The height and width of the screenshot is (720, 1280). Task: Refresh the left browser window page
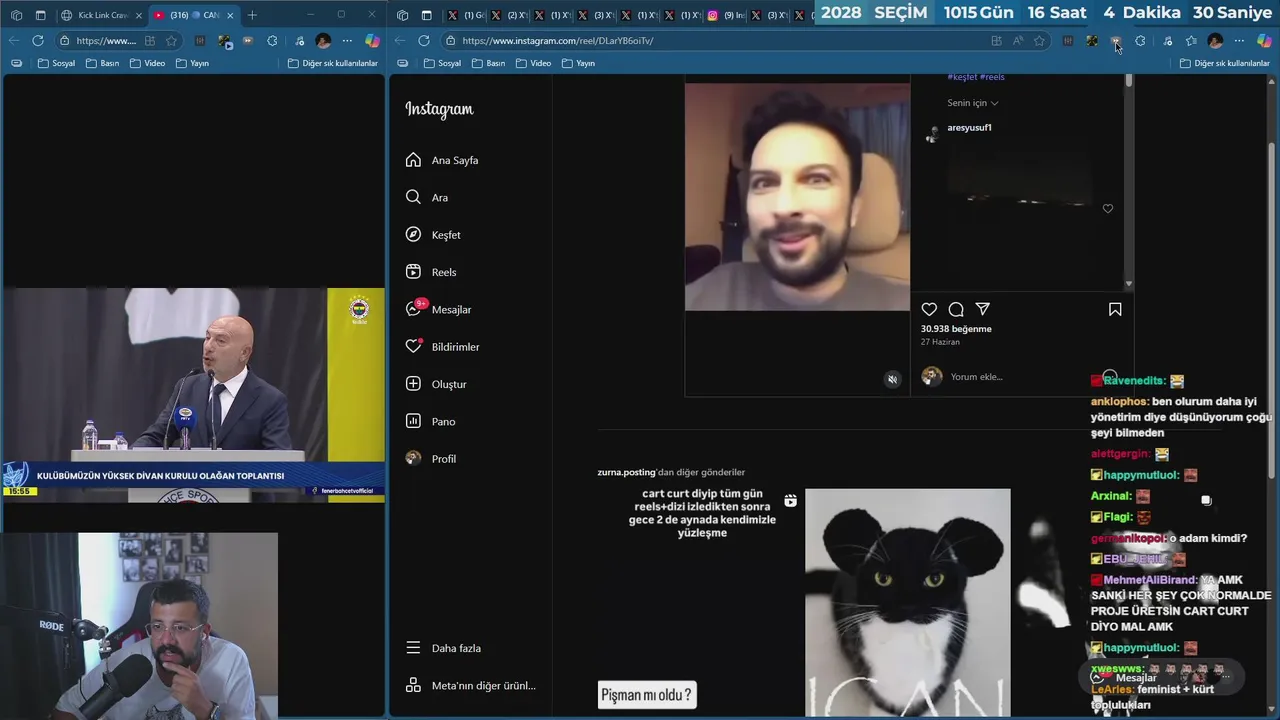tap(37, 41)
